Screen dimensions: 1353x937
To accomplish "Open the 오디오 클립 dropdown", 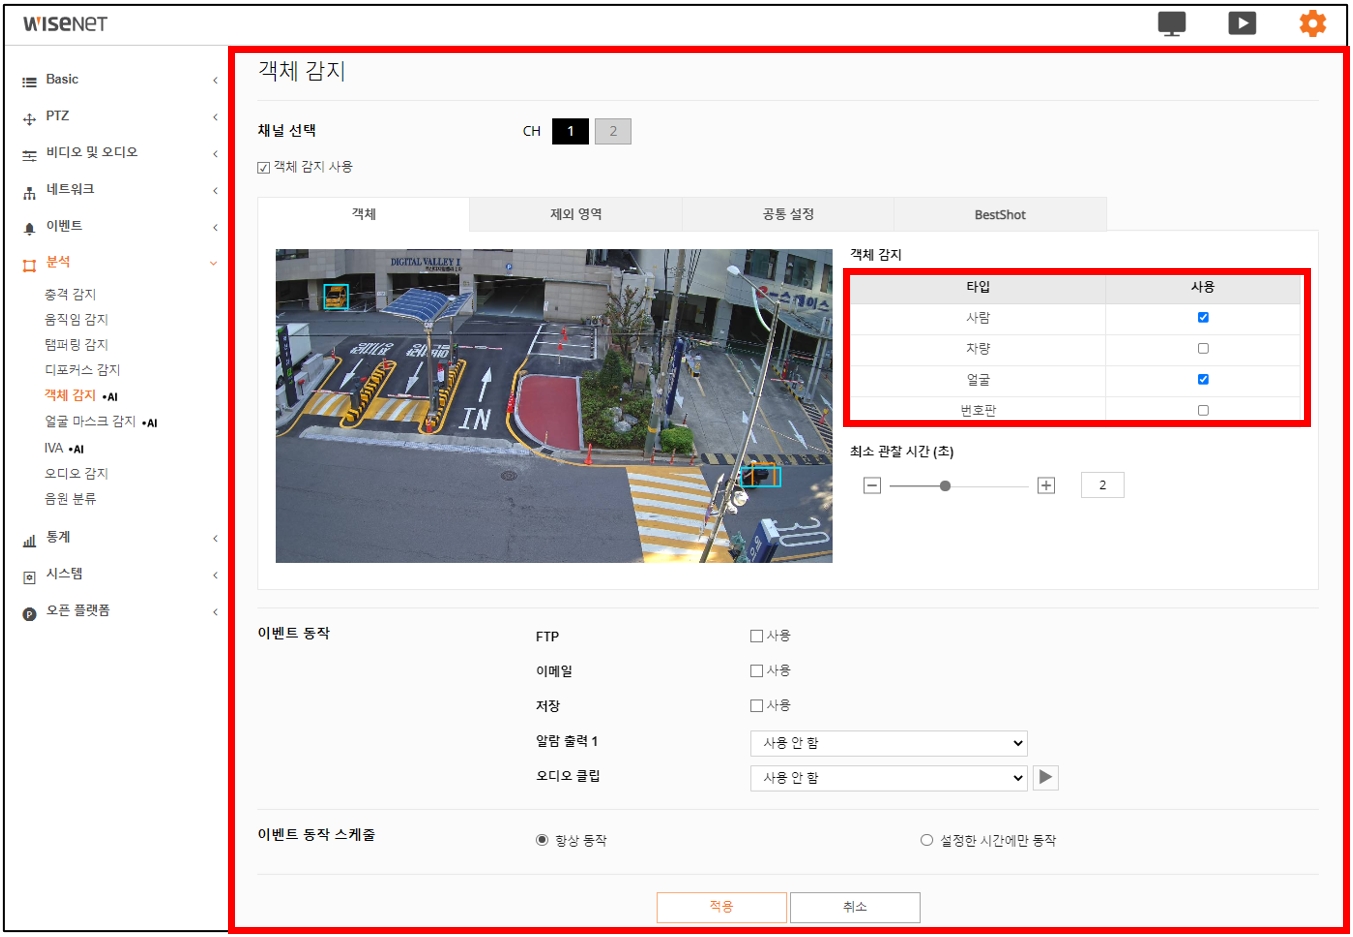I will pos(888,778).
